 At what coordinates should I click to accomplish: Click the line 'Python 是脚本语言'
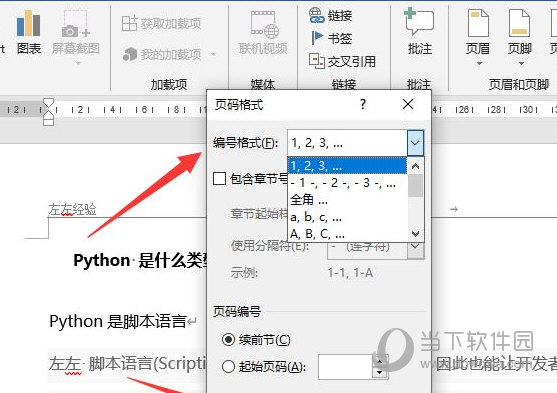[118, 321]
